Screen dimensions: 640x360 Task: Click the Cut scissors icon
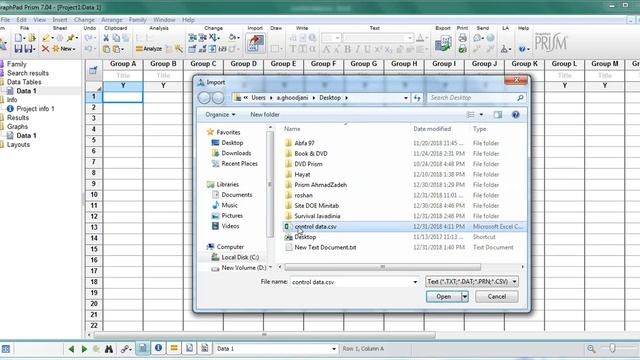tap(106, 38)
